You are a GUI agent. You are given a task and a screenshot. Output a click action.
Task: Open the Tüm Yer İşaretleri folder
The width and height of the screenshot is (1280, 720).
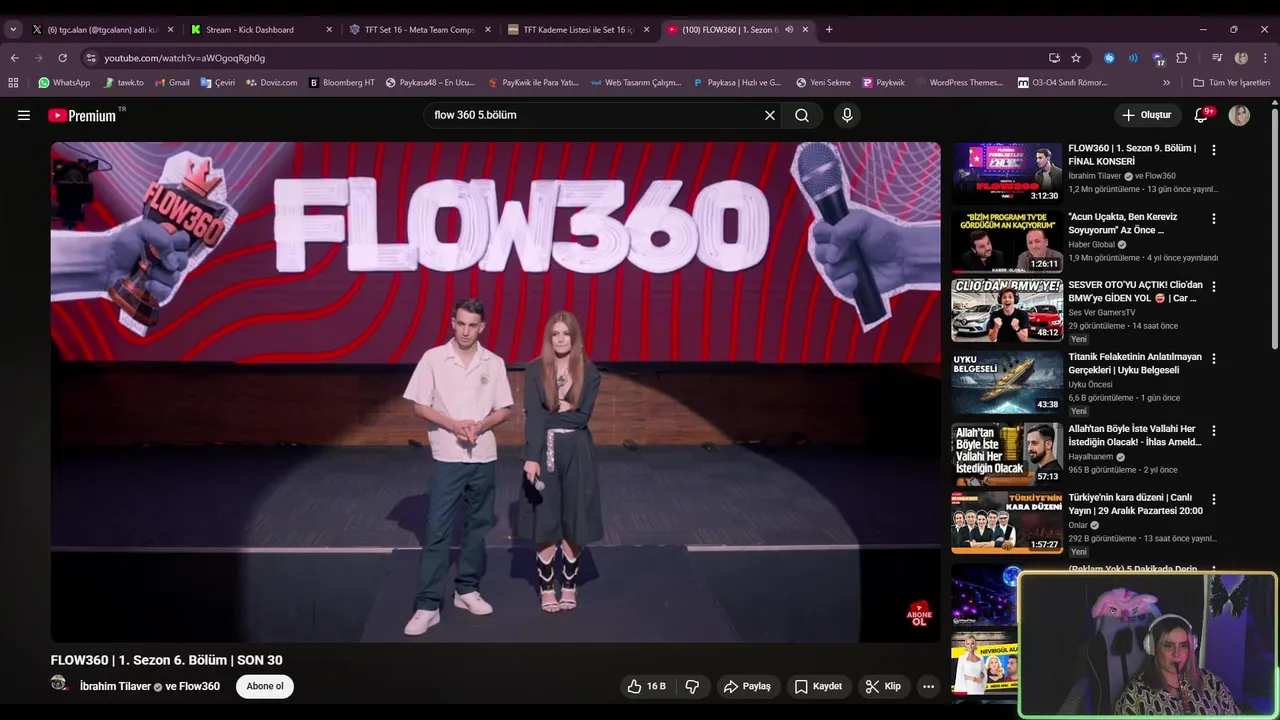tap(1231, 83)
